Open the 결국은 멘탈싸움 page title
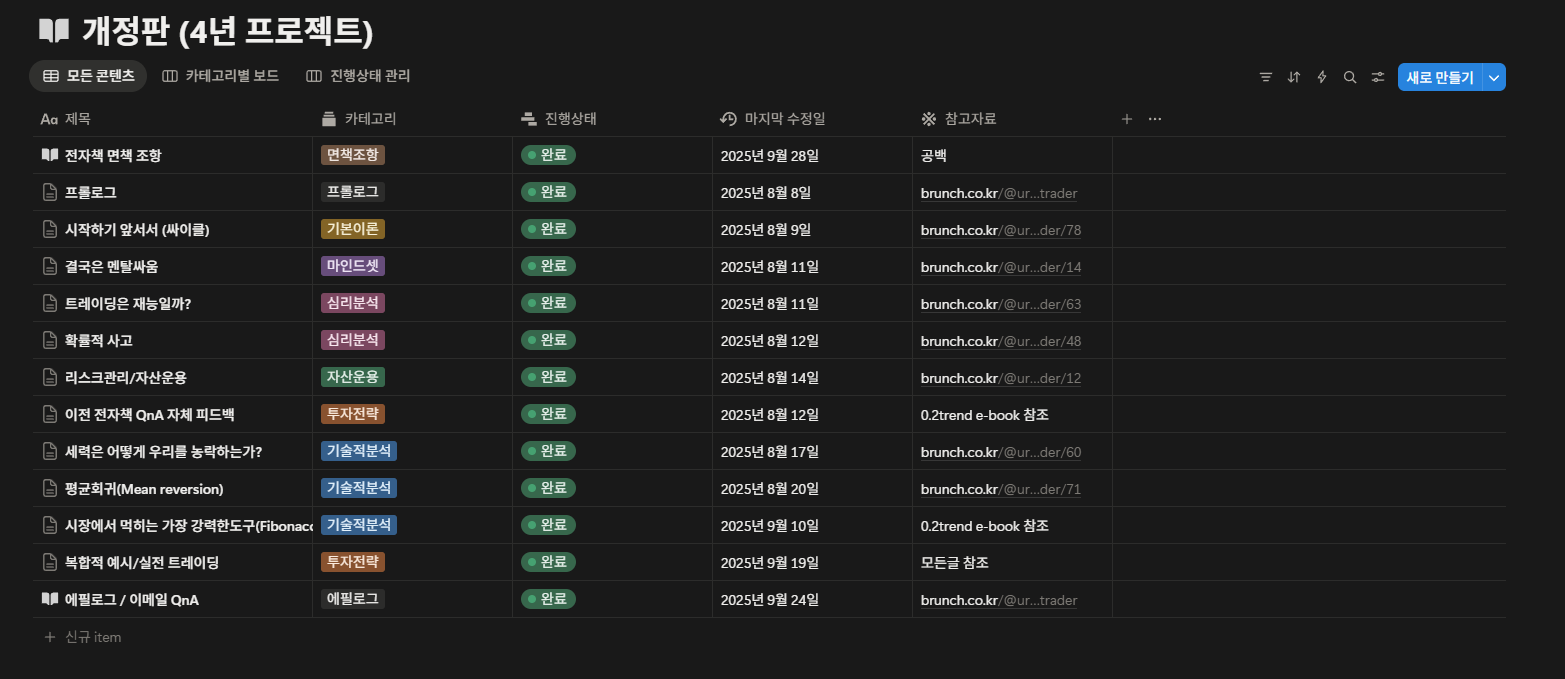The image size is (1565, 679). tap(111, 266)
